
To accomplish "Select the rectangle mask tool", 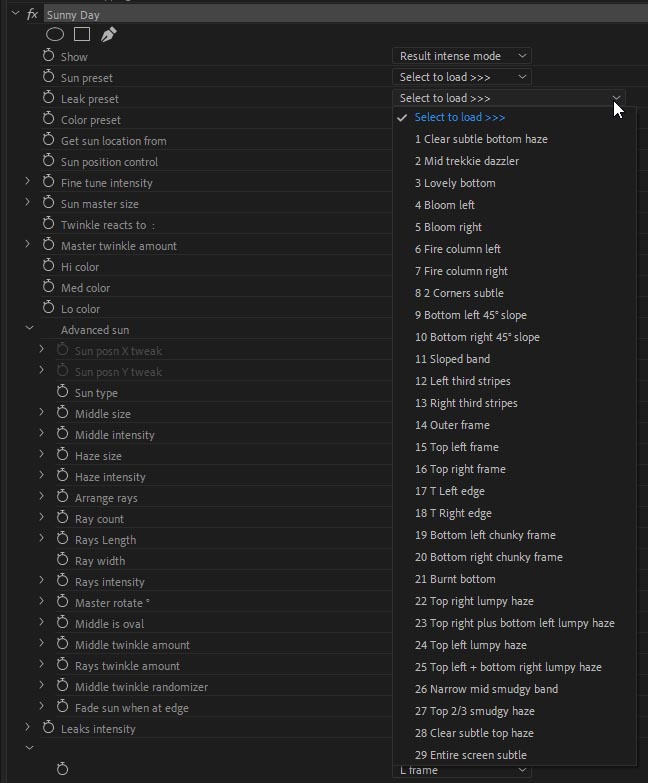I will tap(82, 35).
